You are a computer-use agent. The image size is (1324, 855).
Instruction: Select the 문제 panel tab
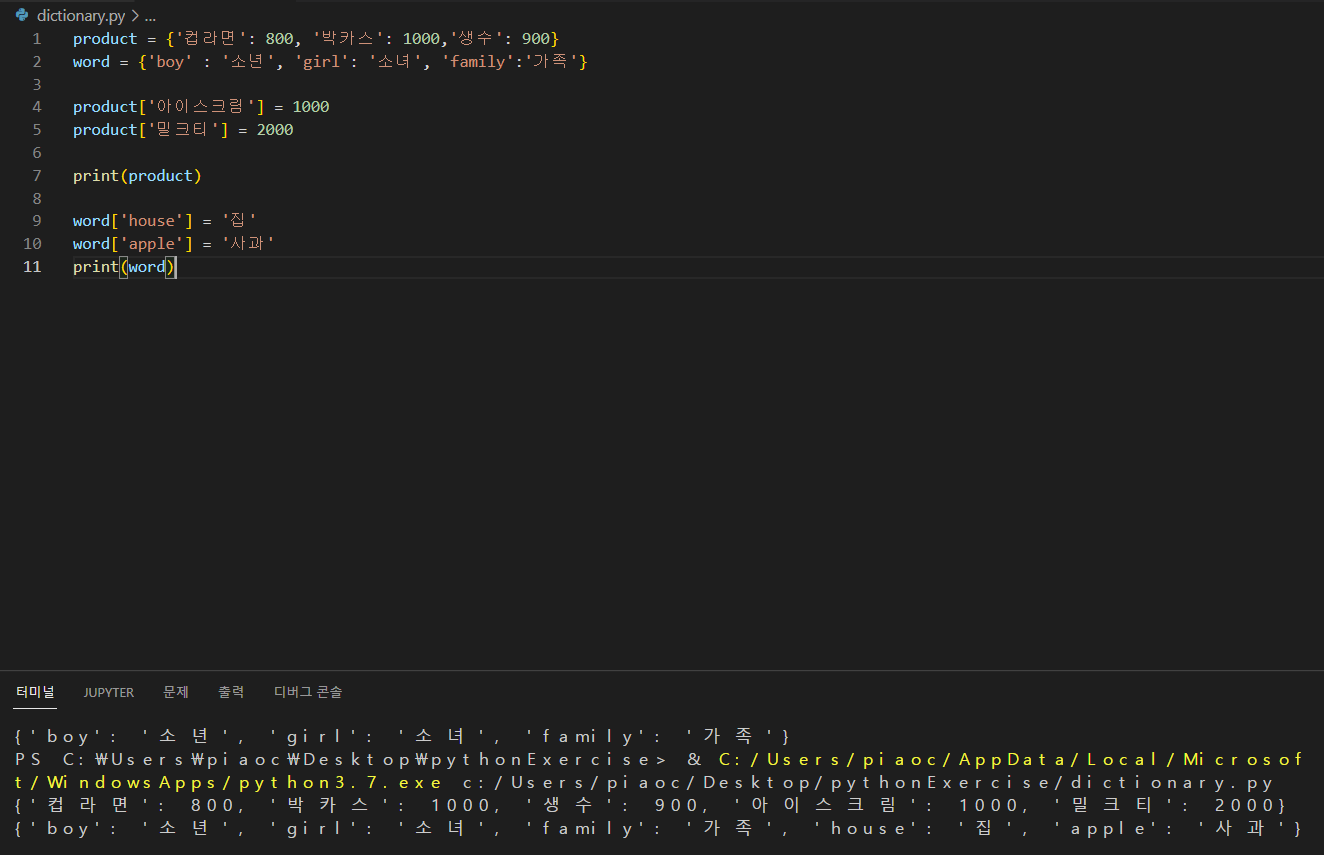coord(176,692)
